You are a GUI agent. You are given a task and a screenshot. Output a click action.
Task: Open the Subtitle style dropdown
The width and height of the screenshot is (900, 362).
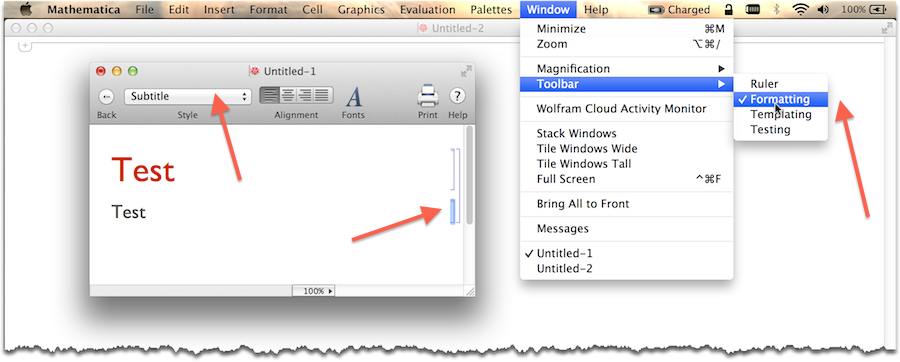click(x=188, y=96)
